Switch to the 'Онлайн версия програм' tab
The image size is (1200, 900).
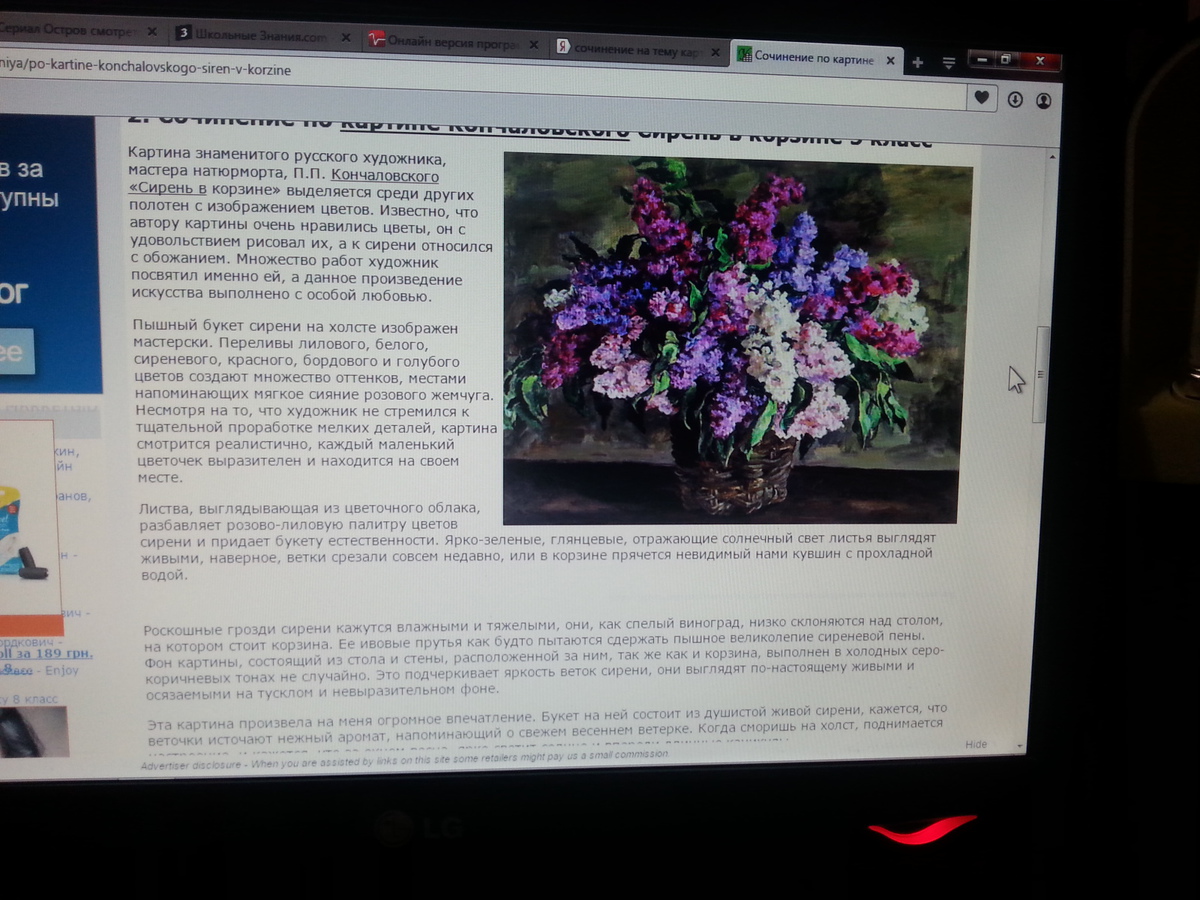click(455, 43)
